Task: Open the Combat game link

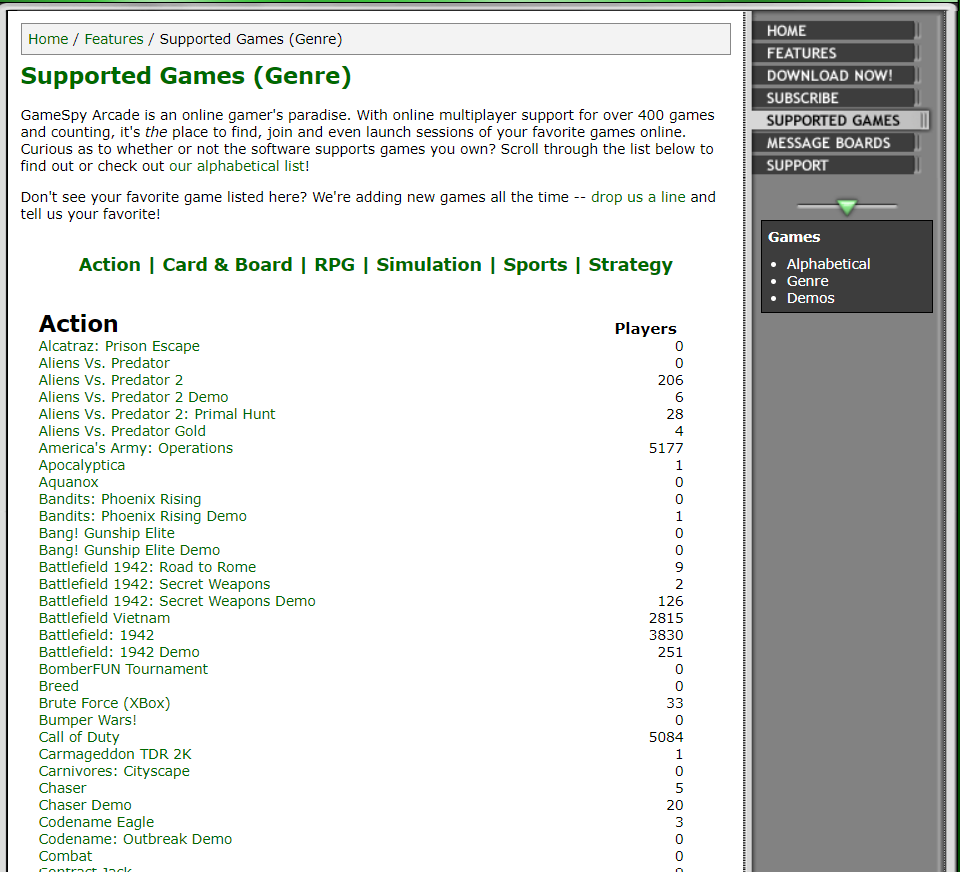Action: click(x=66, y=857)
